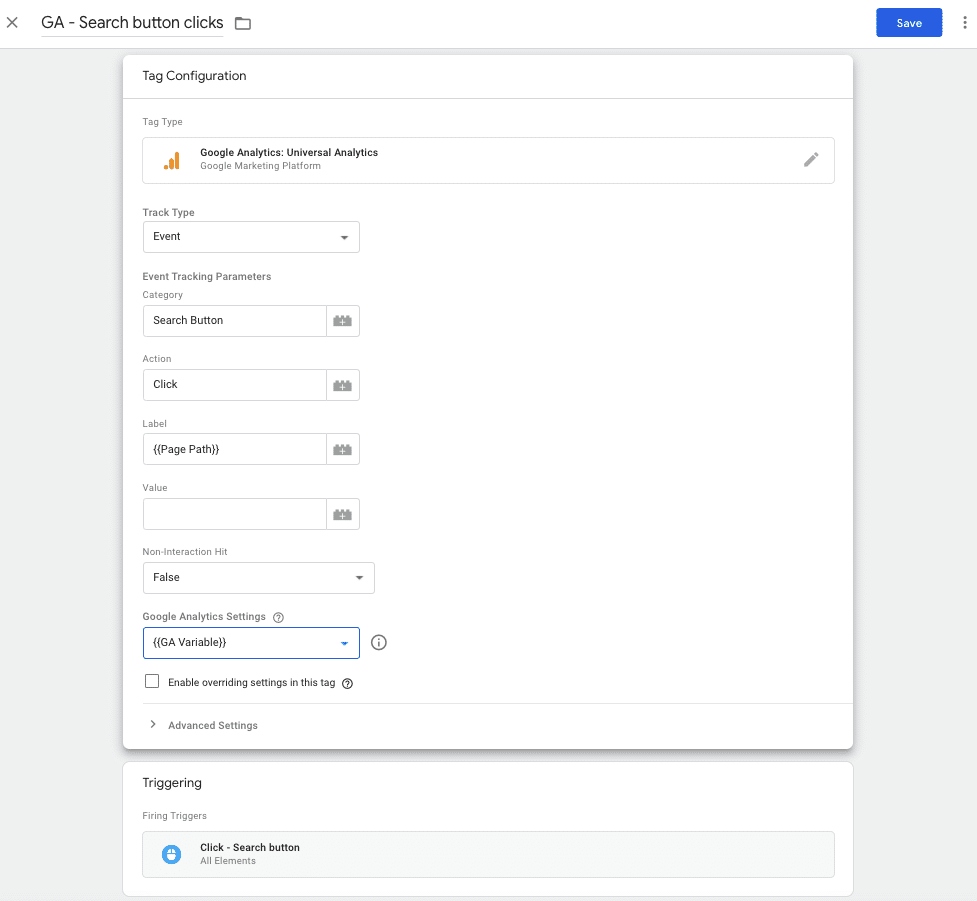Image resolution: width=977 pixels, height=901 pixels.
Task: Open the three-dot overflow menu
Action: coord(963,22)
